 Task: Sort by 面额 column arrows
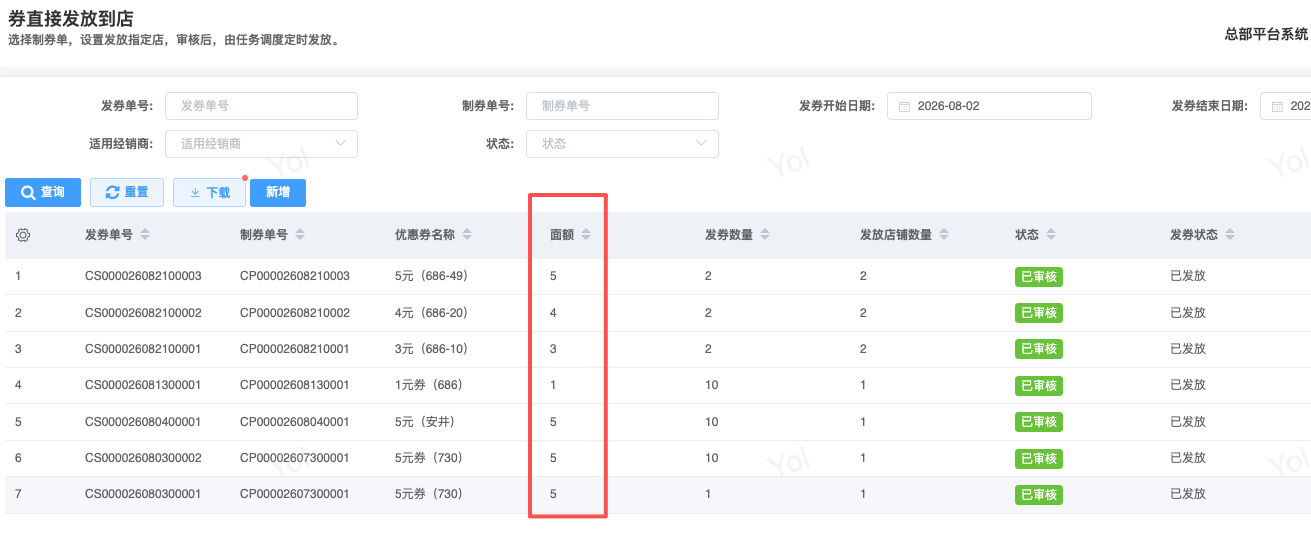tap(586, 235)
